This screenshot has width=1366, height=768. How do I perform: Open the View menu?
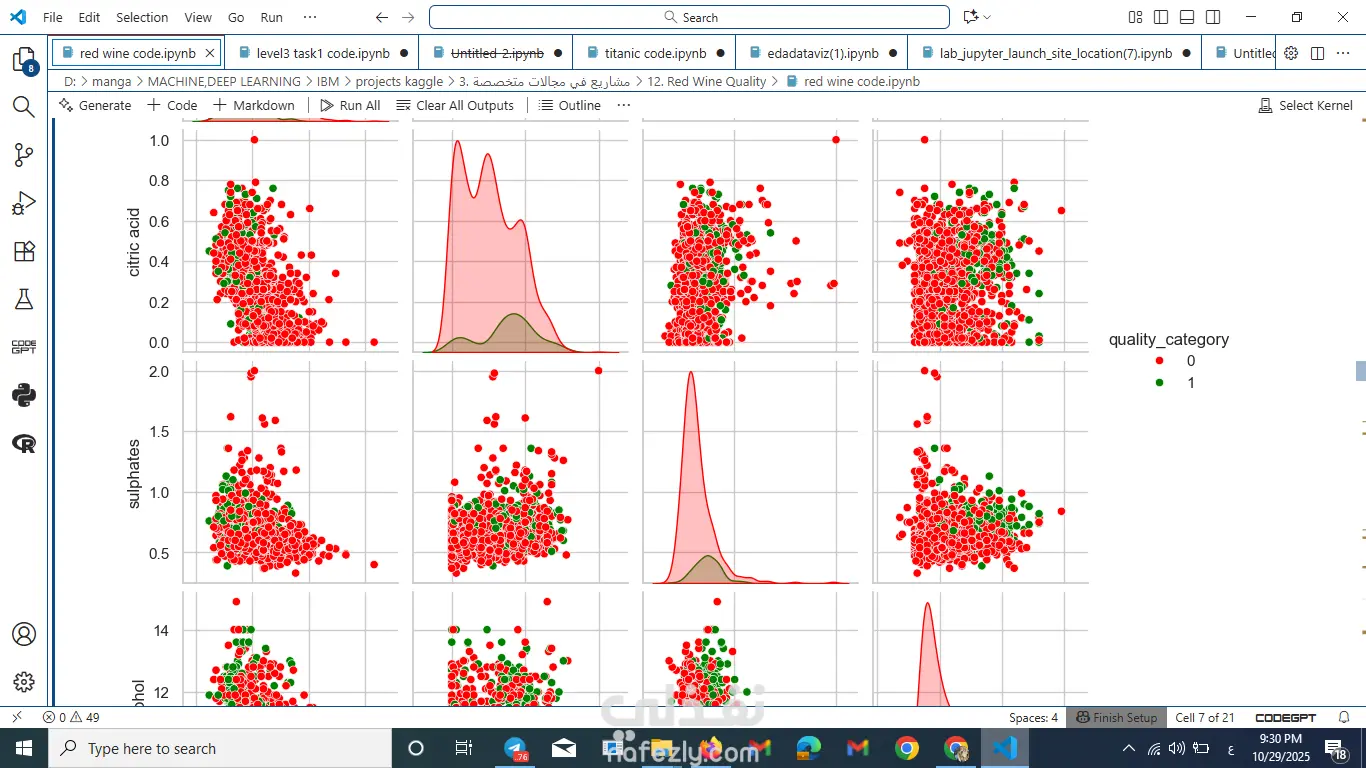(x=198, y=17)
